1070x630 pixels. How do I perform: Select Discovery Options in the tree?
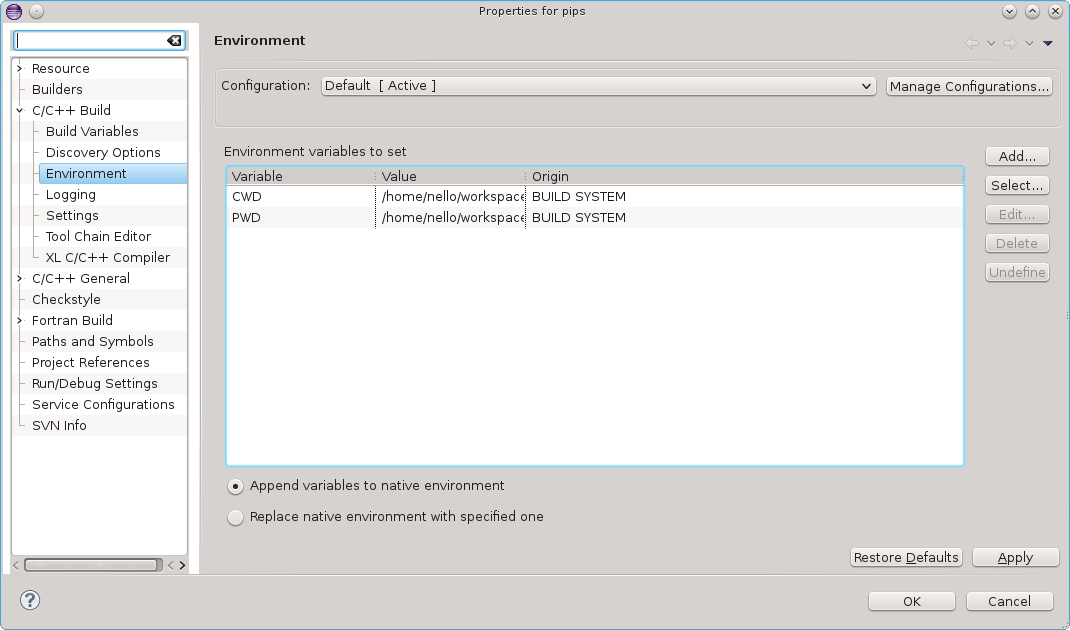103,153
